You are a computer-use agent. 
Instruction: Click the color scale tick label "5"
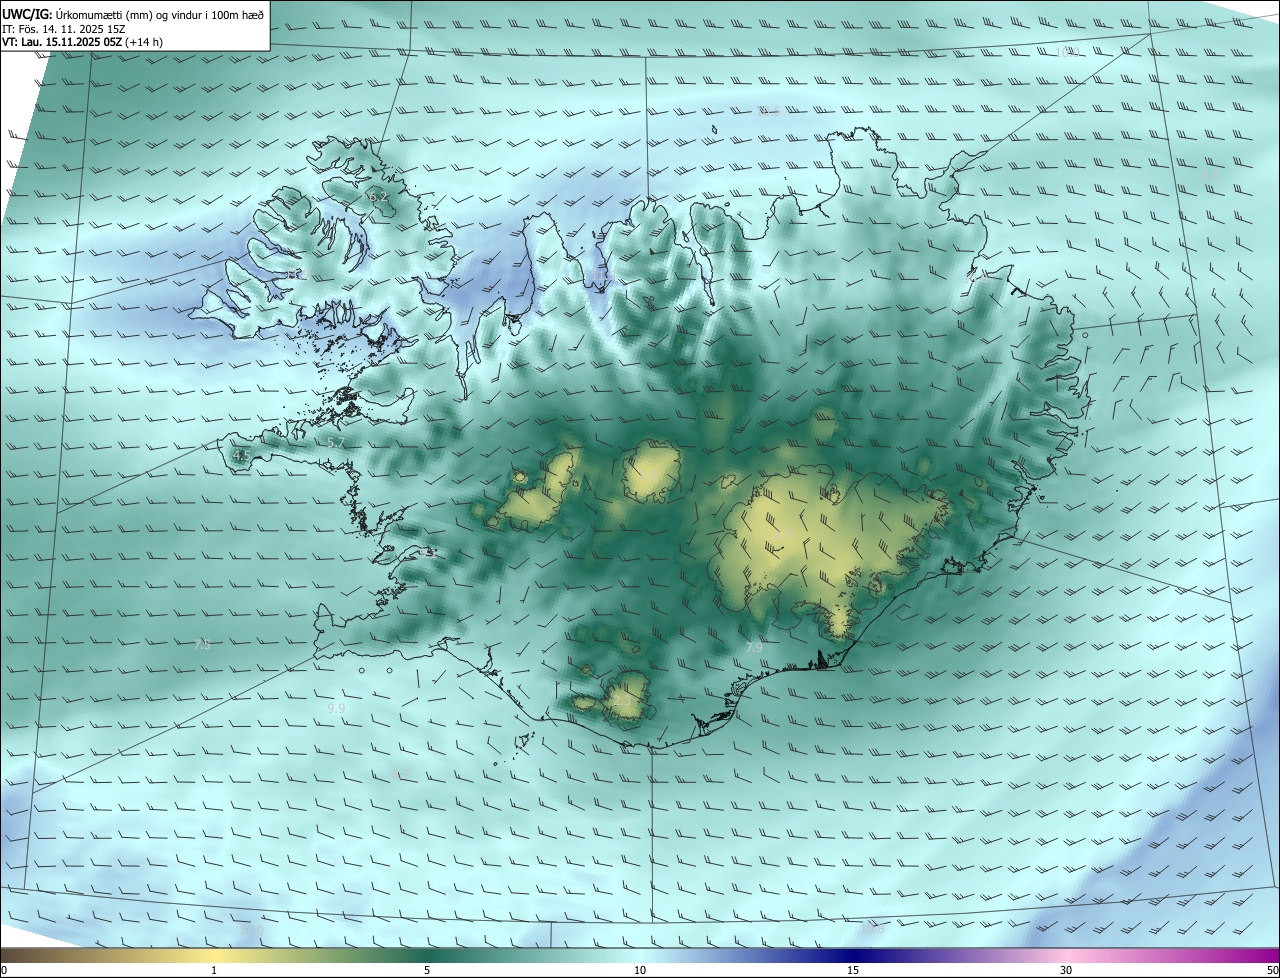(427, 970)
